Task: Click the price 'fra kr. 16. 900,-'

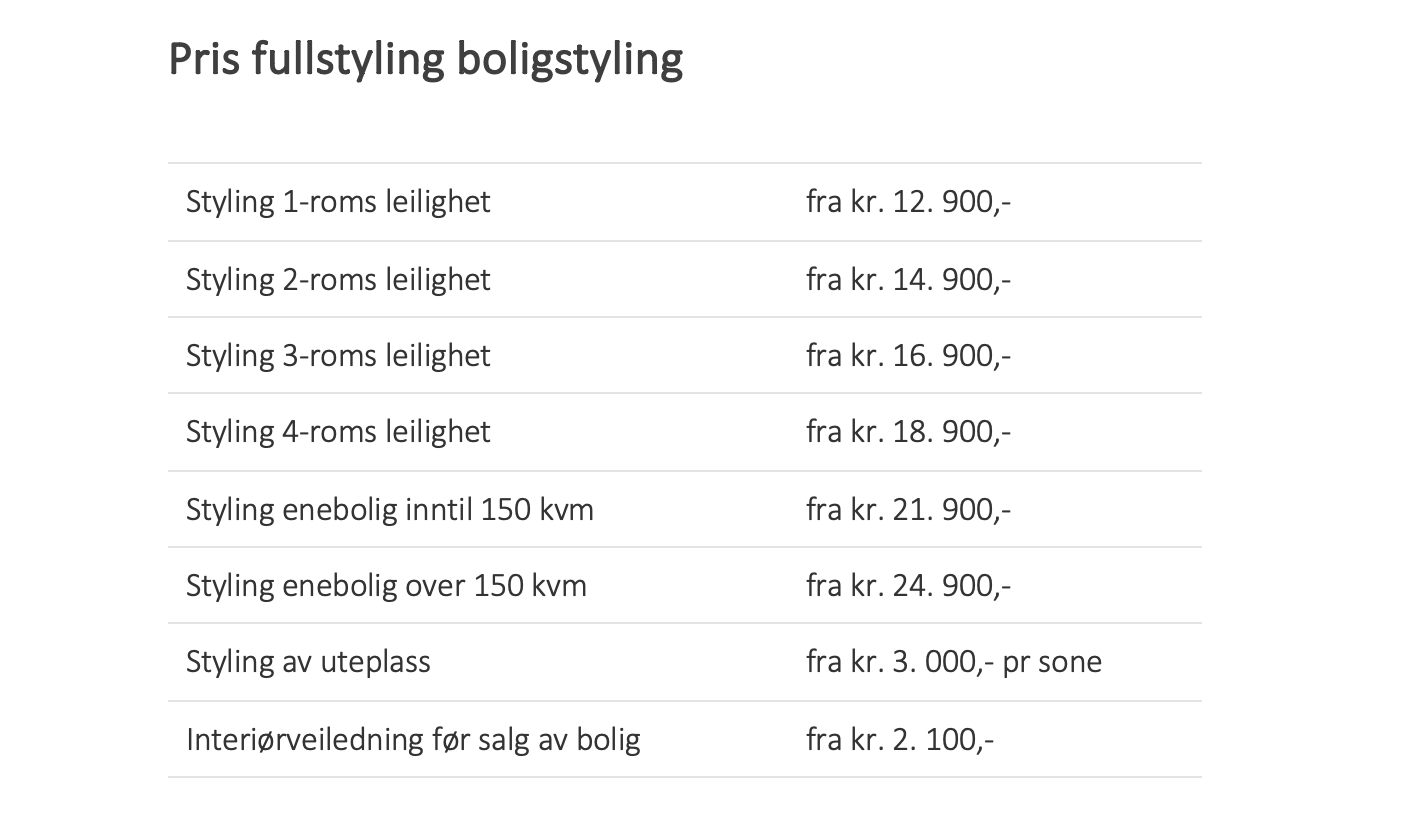Action: click(908, 356)
